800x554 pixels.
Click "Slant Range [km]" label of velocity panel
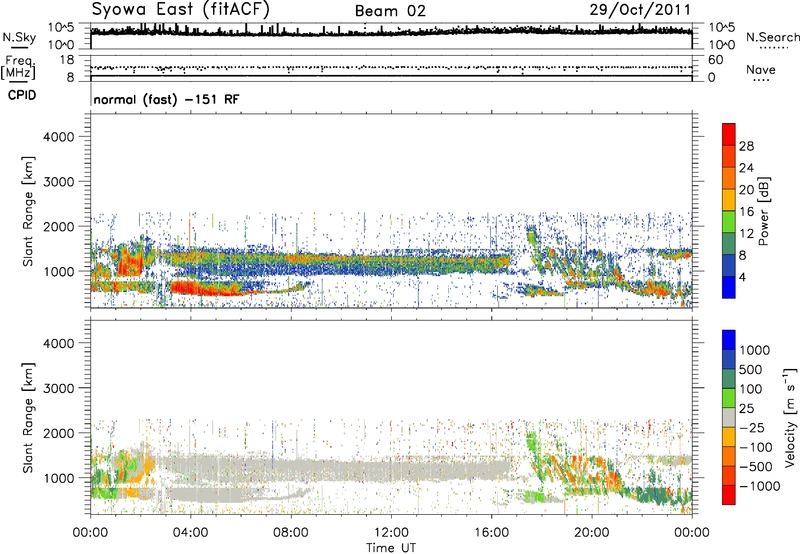[28, 417]
